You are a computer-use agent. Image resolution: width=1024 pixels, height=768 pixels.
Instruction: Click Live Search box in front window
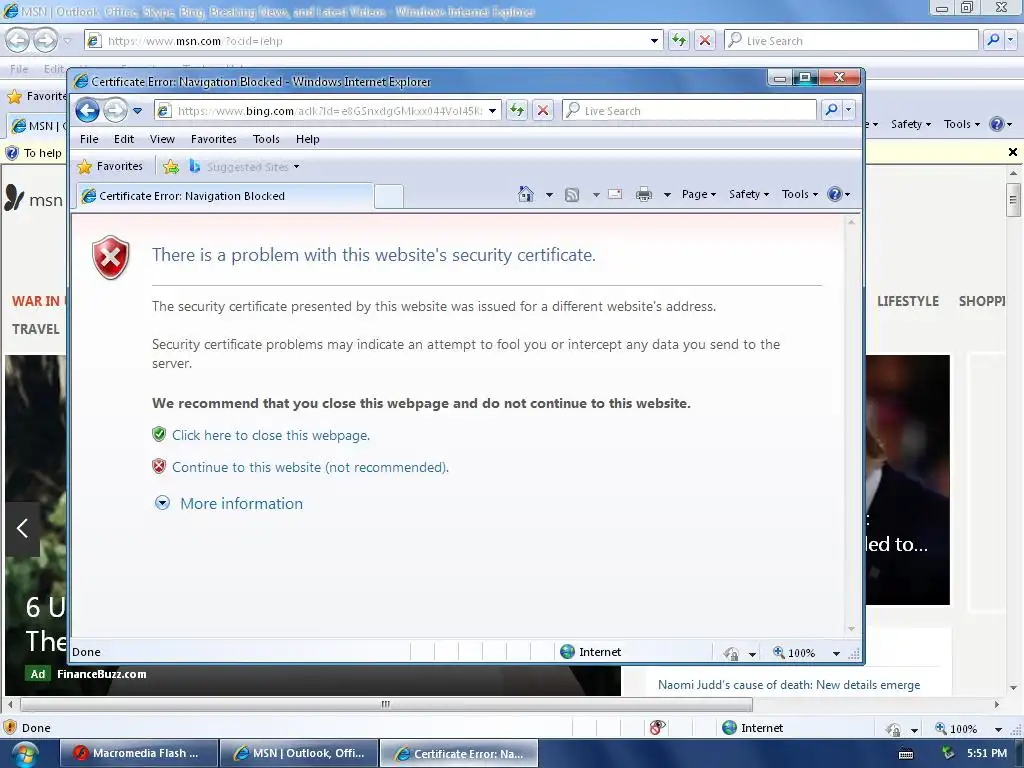(x=689, y=111)
